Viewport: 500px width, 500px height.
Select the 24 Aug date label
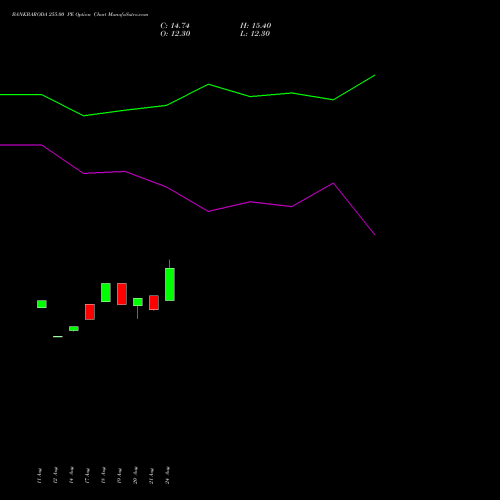coord(167,475)
